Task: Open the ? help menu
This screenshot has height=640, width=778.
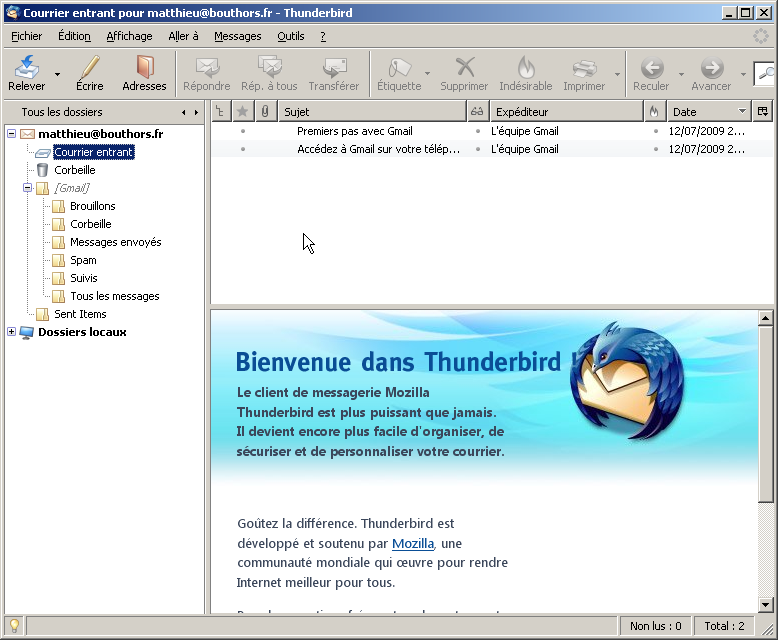Action: tap(323, 36)
